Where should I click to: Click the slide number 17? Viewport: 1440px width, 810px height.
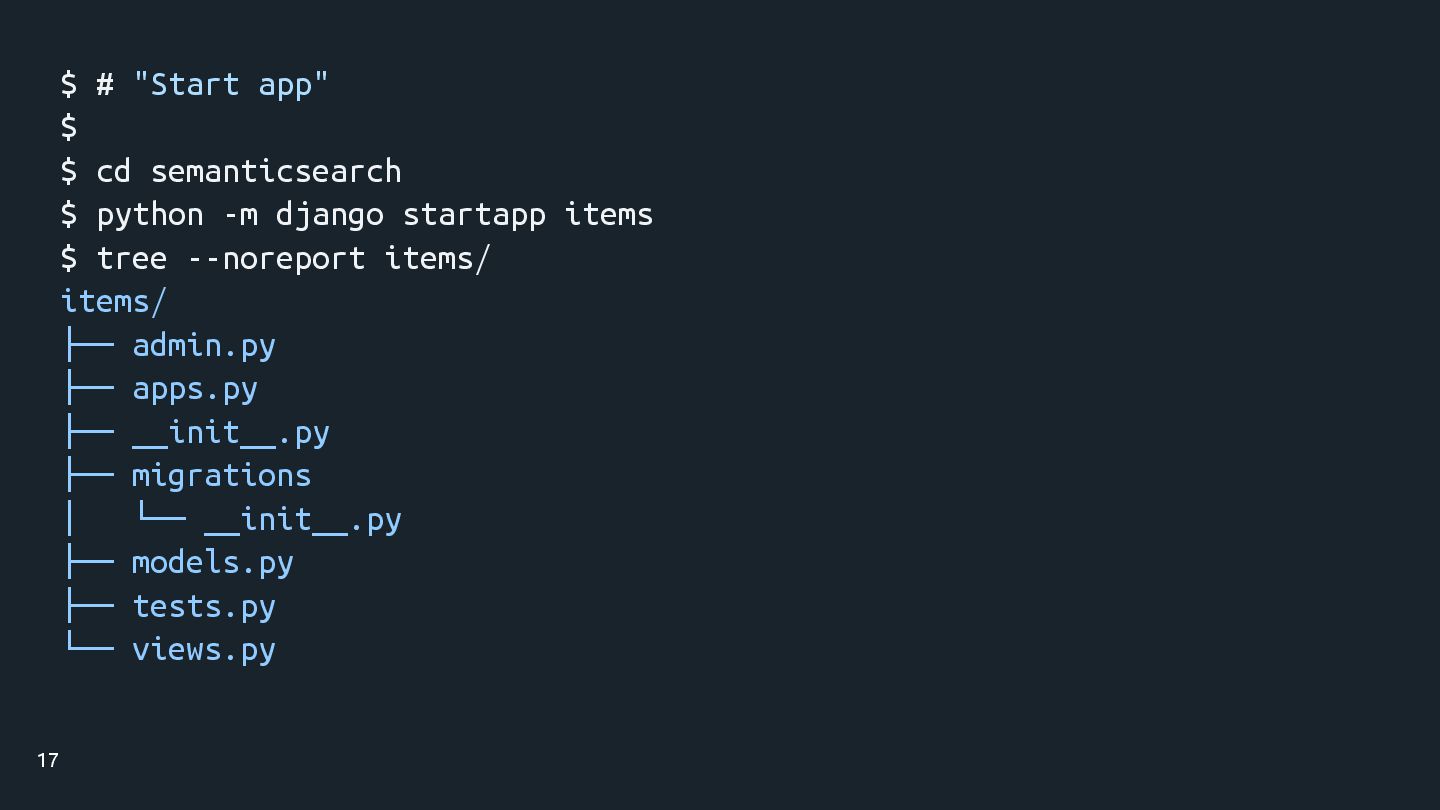click(x=48, y=761)
